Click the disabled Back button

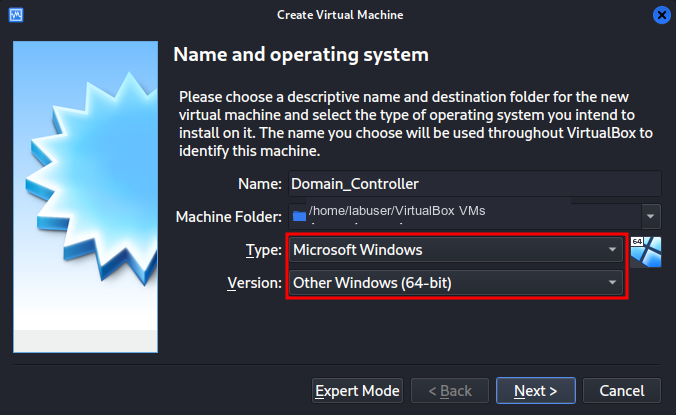[x=450, y=391]
